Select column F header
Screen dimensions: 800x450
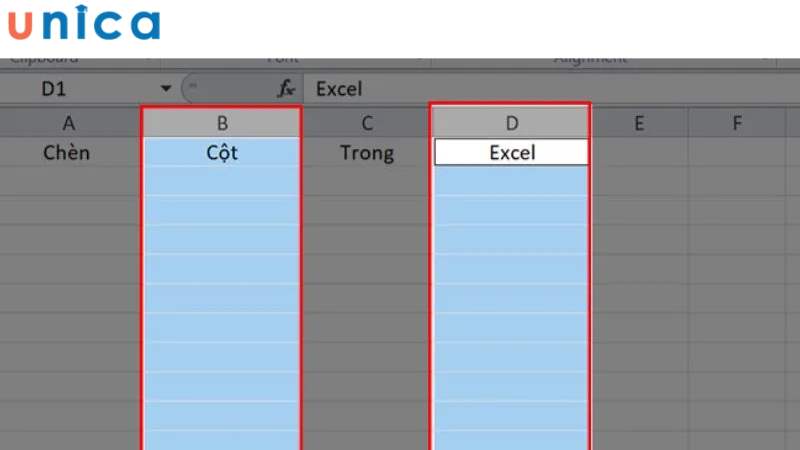pyautogui.click(x=737, y=123)
